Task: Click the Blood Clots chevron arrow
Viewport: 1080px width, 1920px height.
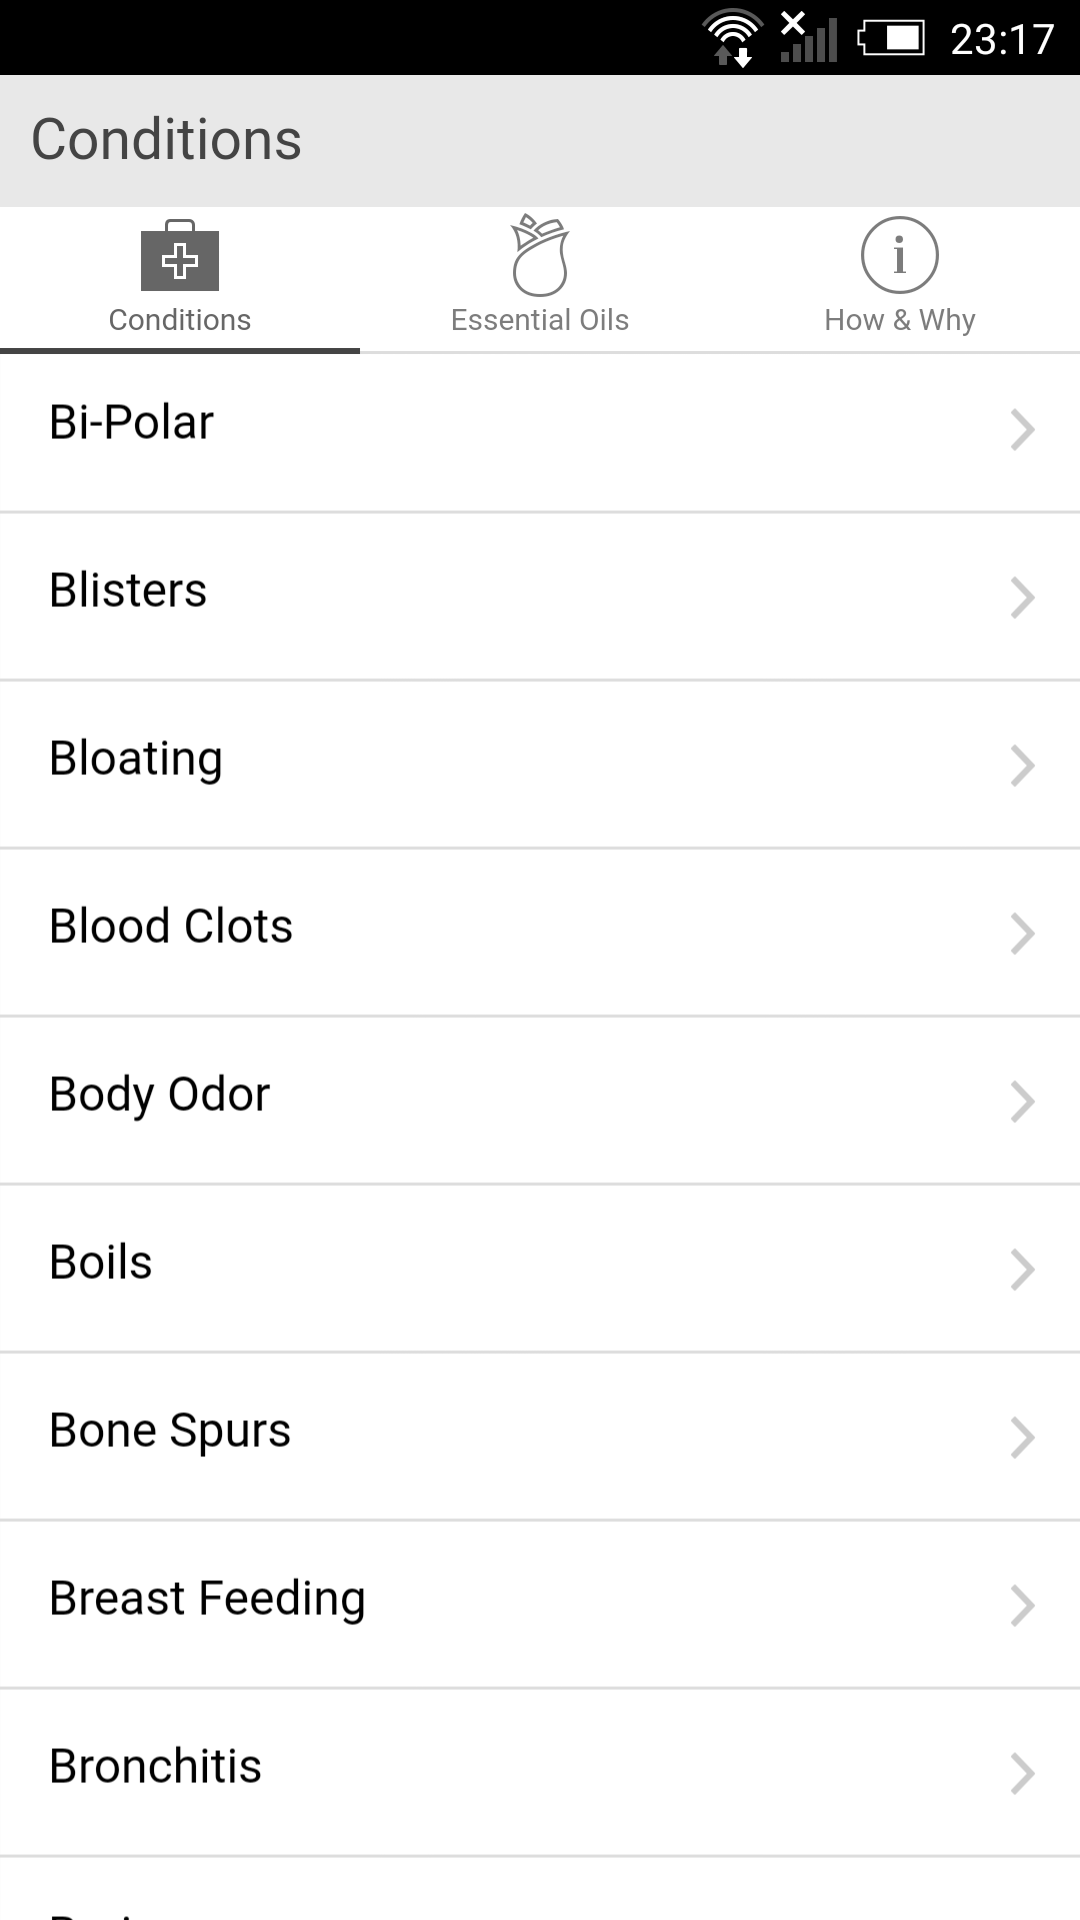Action: click(1021, 934)
